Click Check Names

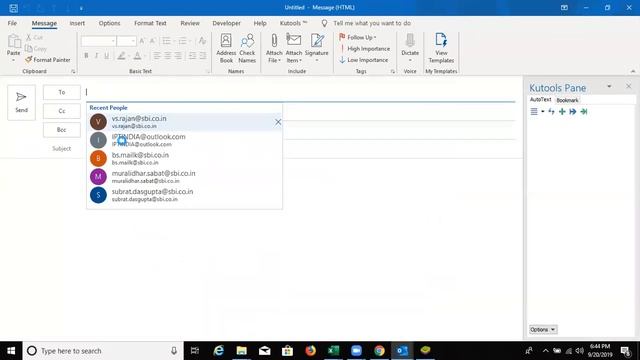click(247, 49)
